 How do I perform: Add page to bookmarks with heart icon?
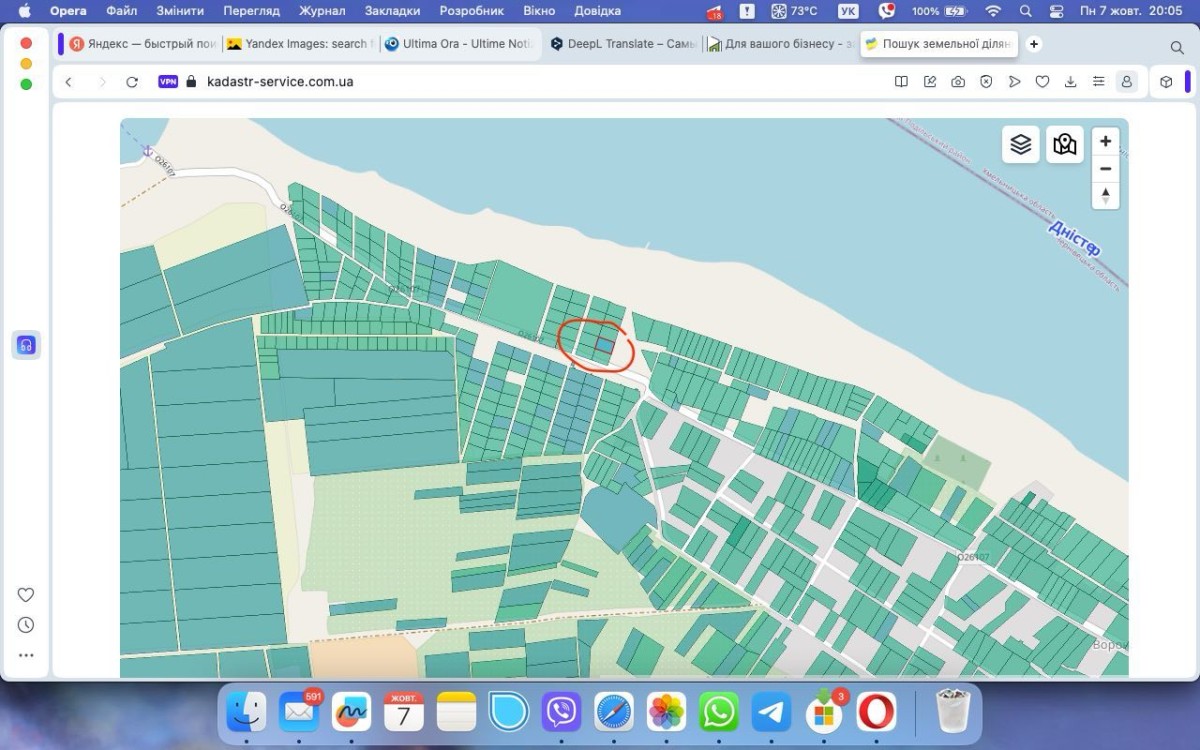pos(1042,82)
